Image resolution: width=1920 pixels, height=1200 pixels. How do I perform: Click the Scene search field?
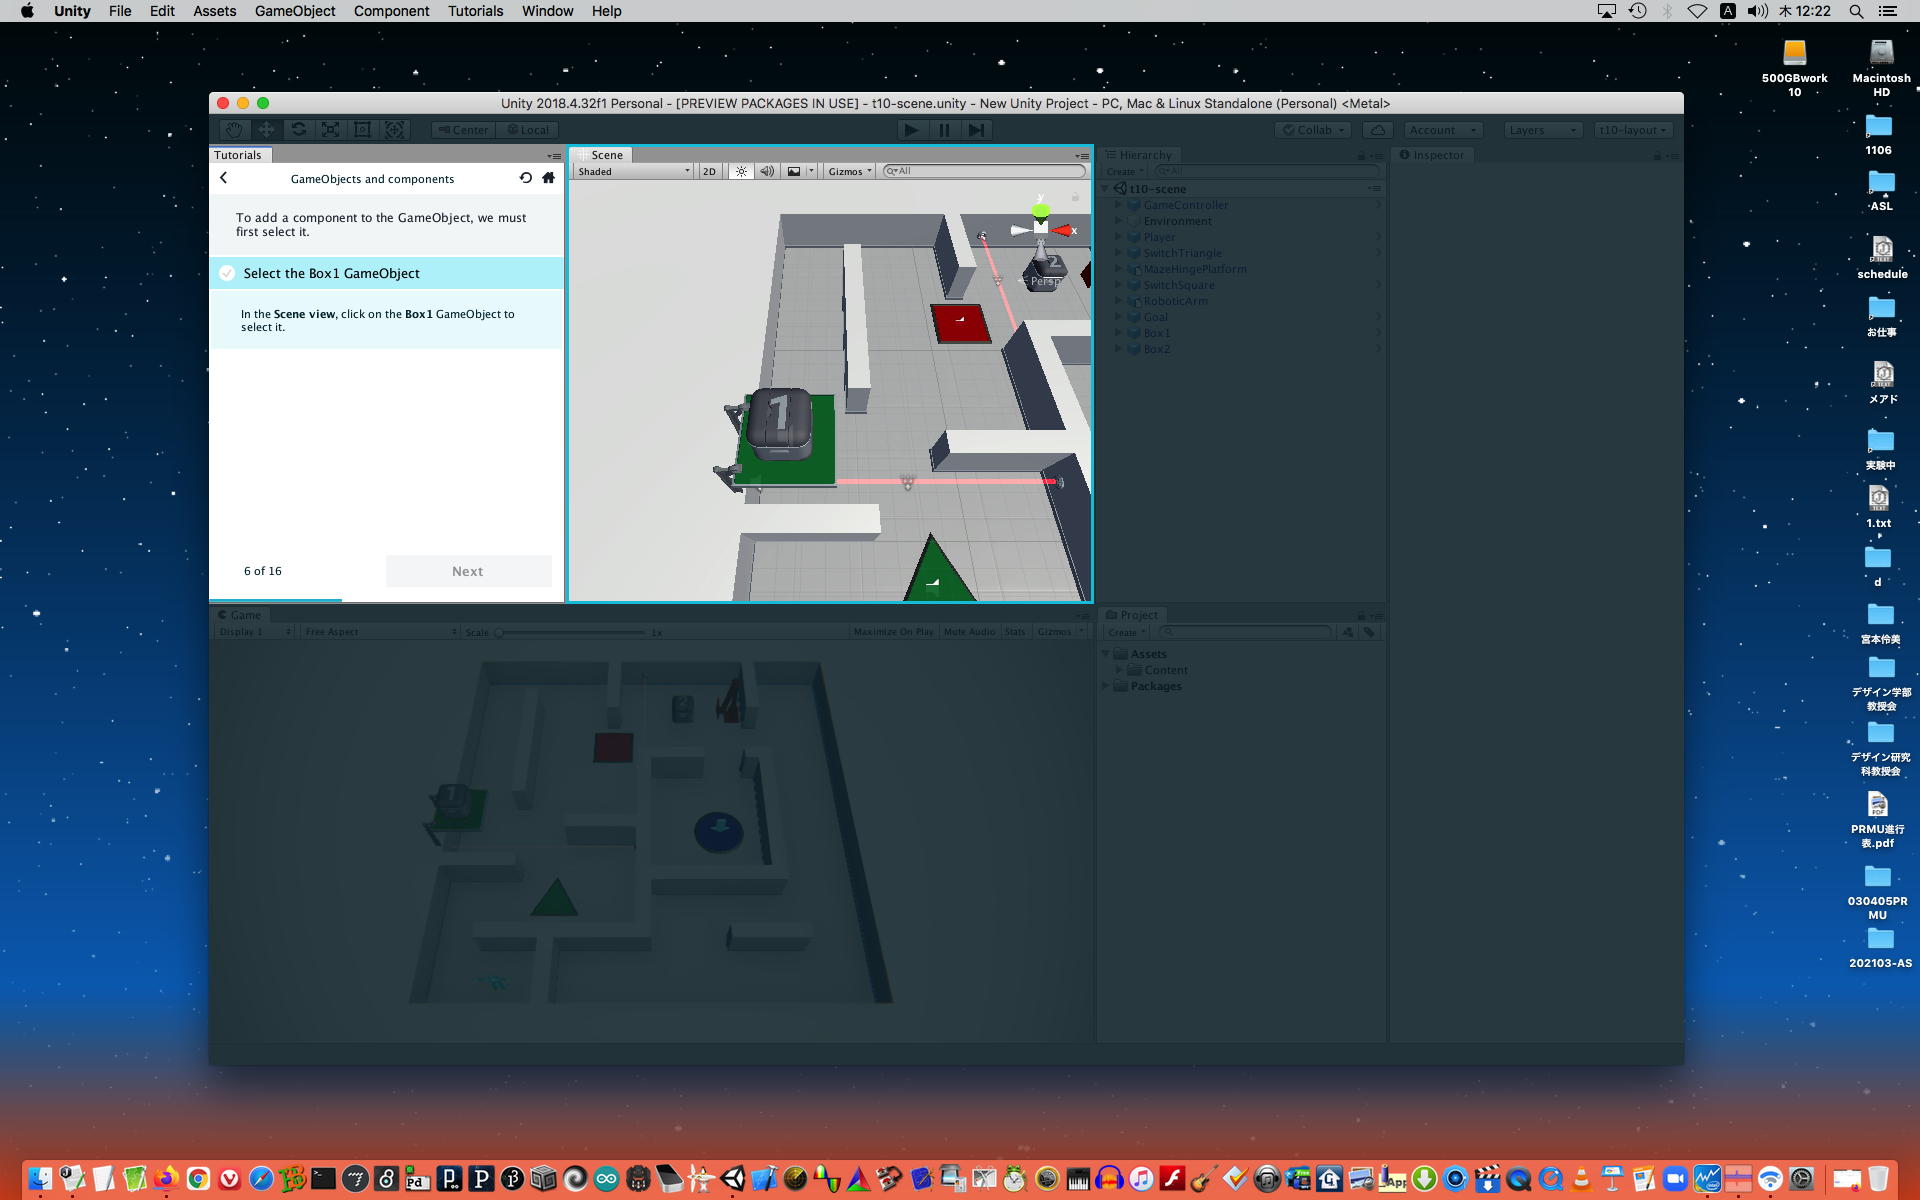985,171
